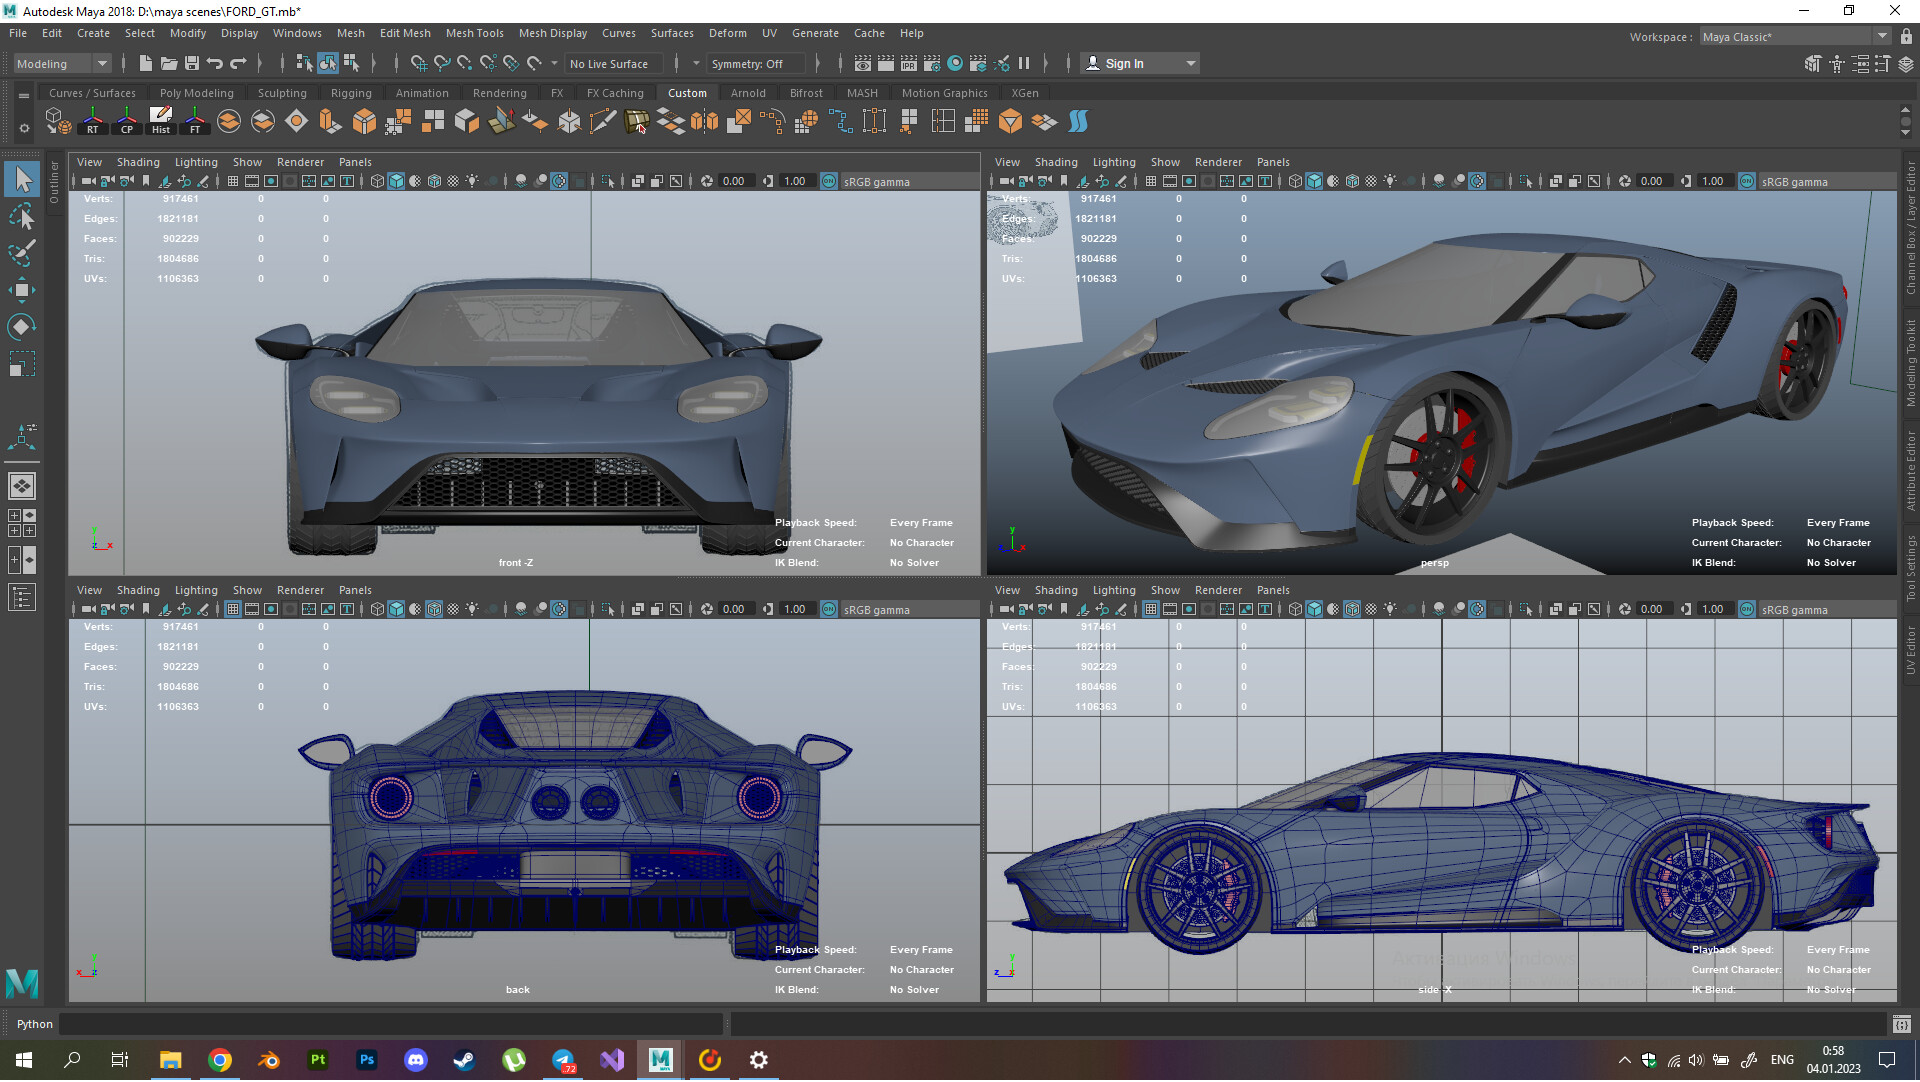Click the Render Settings icon
Screen dimensions: 1920x1082
(x=932, y=63)
